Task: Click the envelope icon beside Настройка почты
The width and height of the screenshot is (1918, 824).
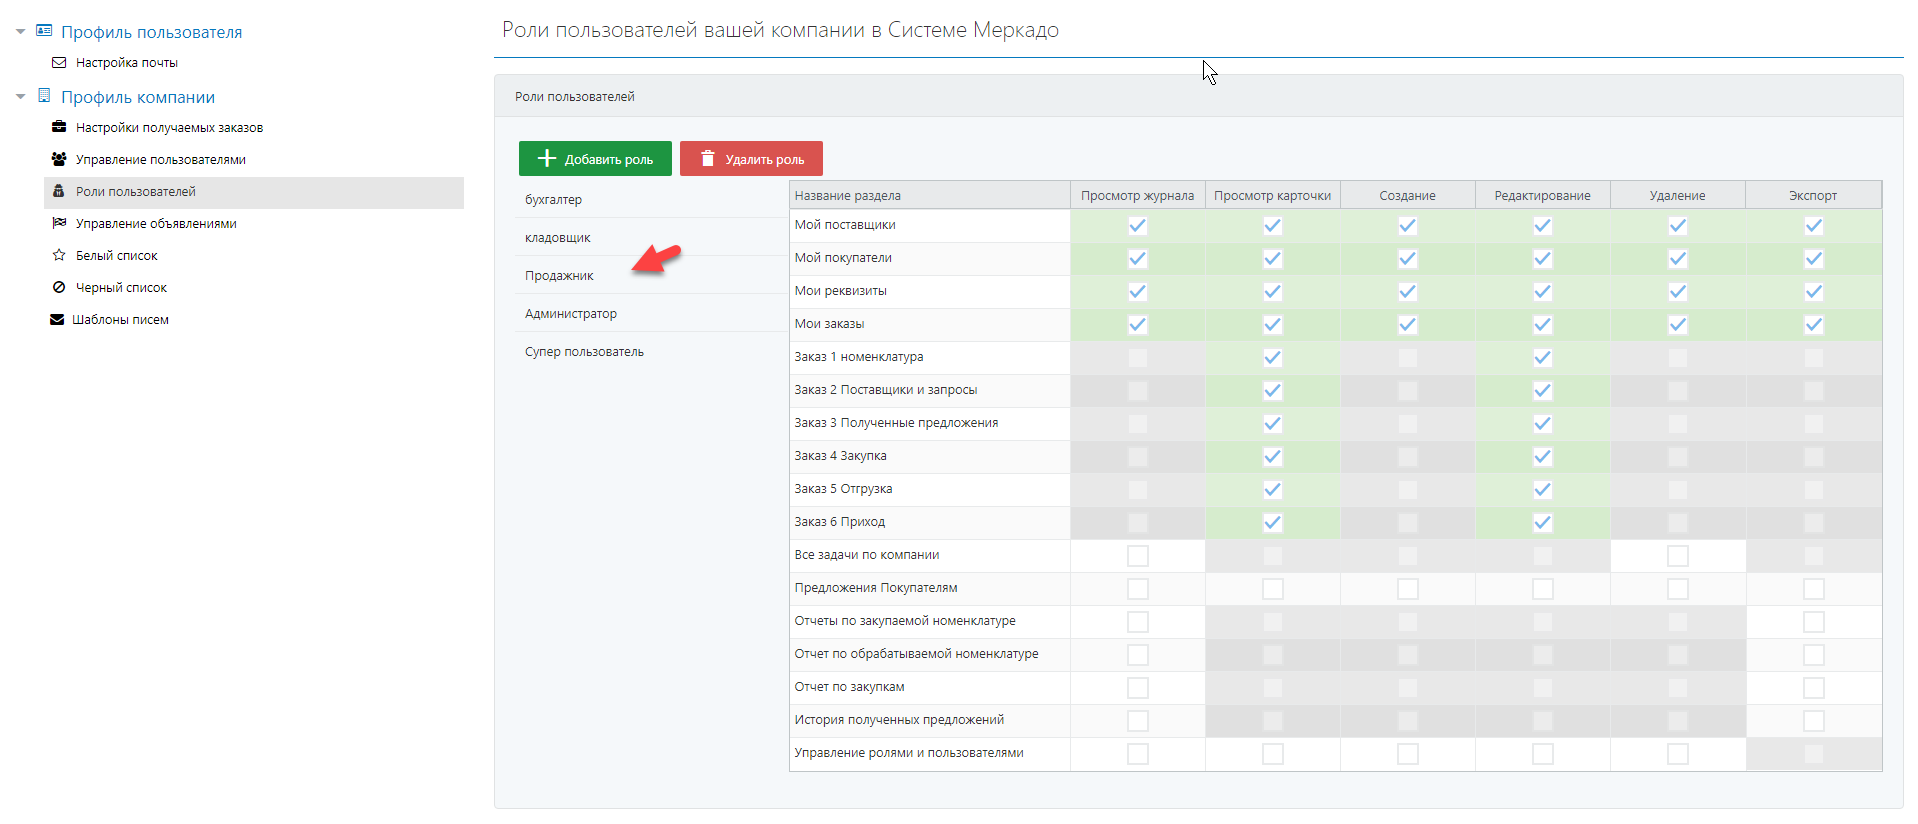Action: click(x=59, y=63)
